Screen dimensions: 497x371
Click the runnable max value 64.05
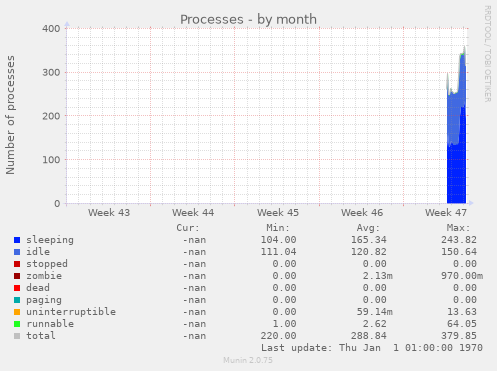[x=462, y=324]
